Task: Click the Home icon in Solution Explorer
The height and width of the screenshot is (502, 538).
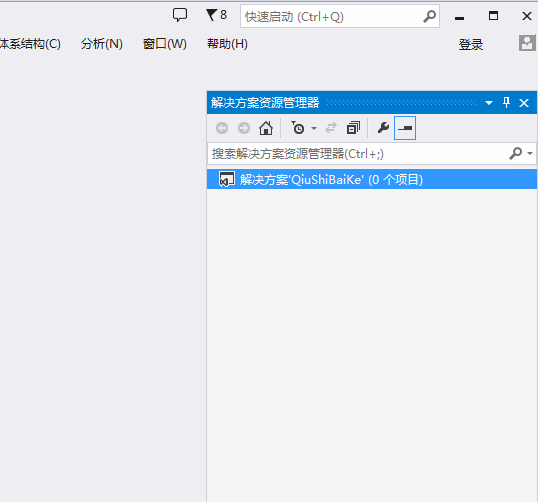Action: 266,128
